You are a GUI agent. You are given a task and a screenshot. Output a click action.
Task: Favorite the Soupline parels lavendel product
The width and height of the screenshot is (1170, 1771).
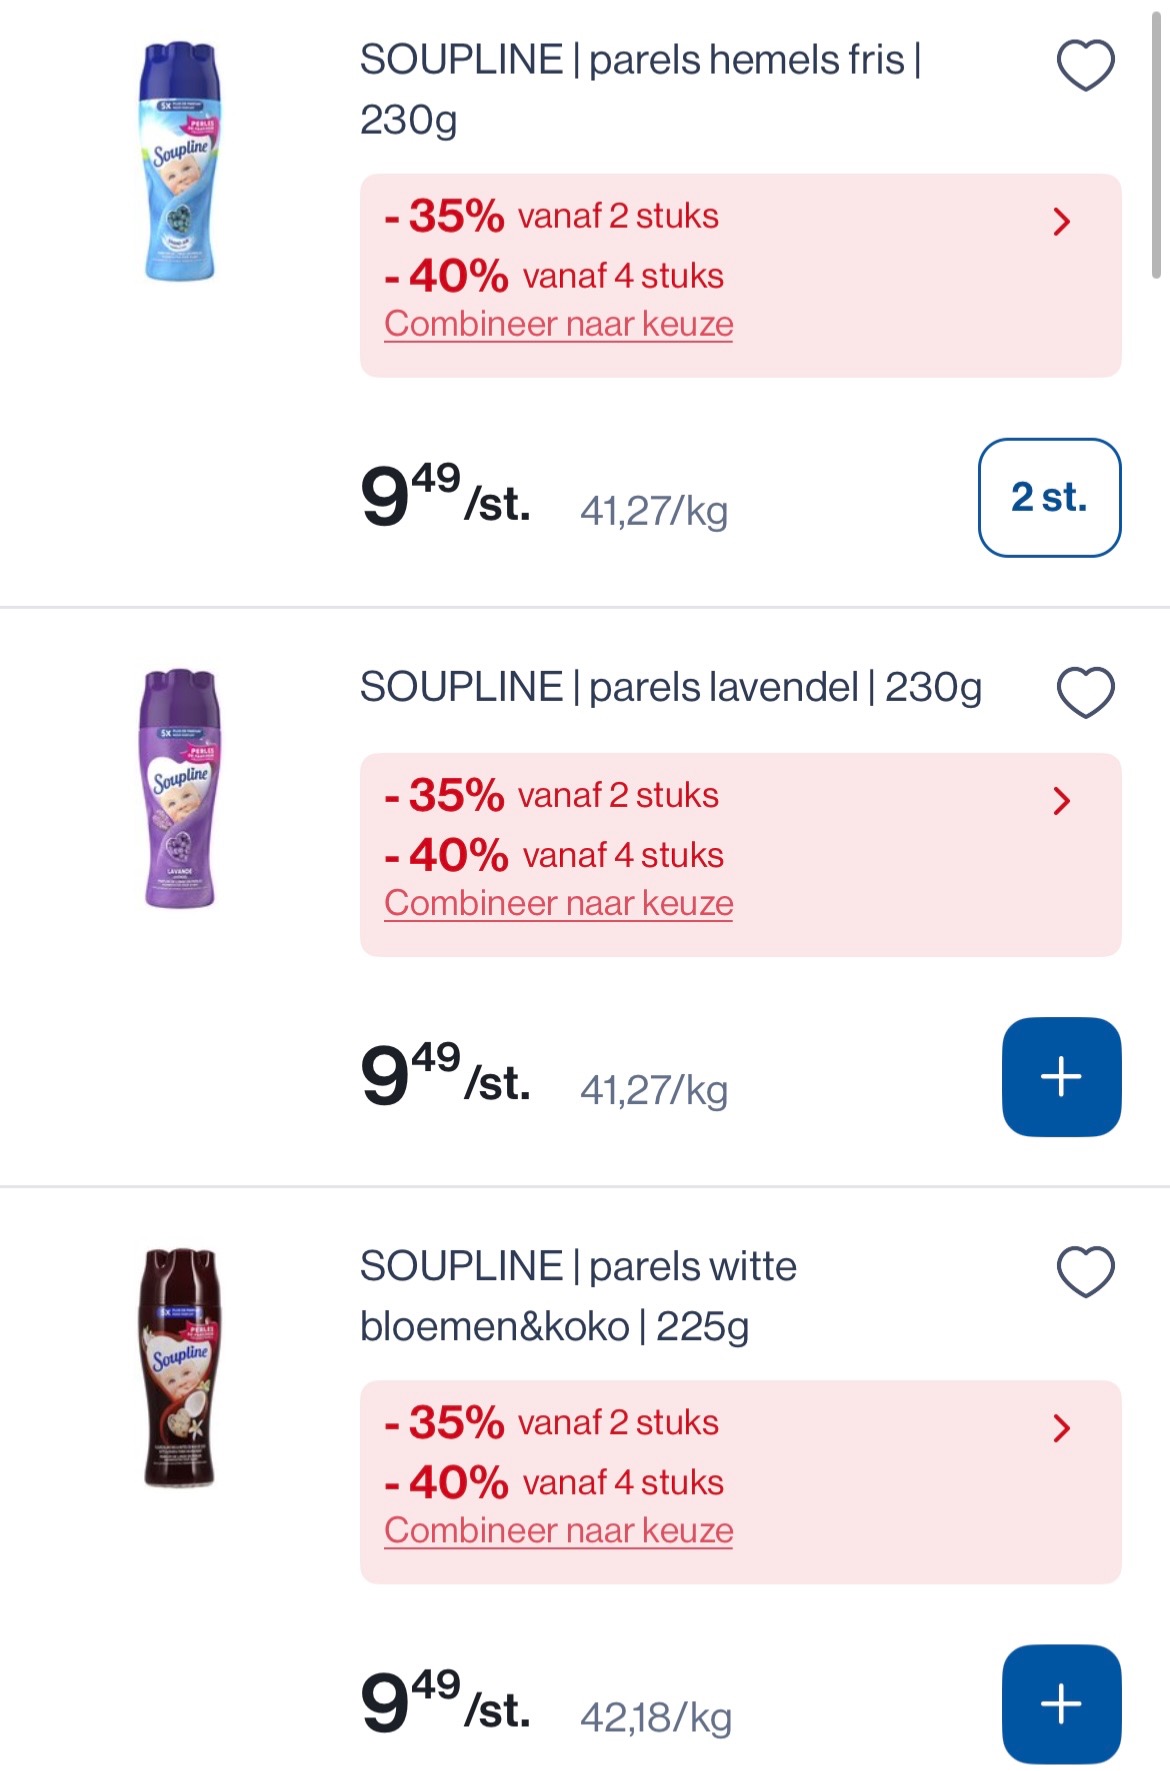click(1085, 688)
